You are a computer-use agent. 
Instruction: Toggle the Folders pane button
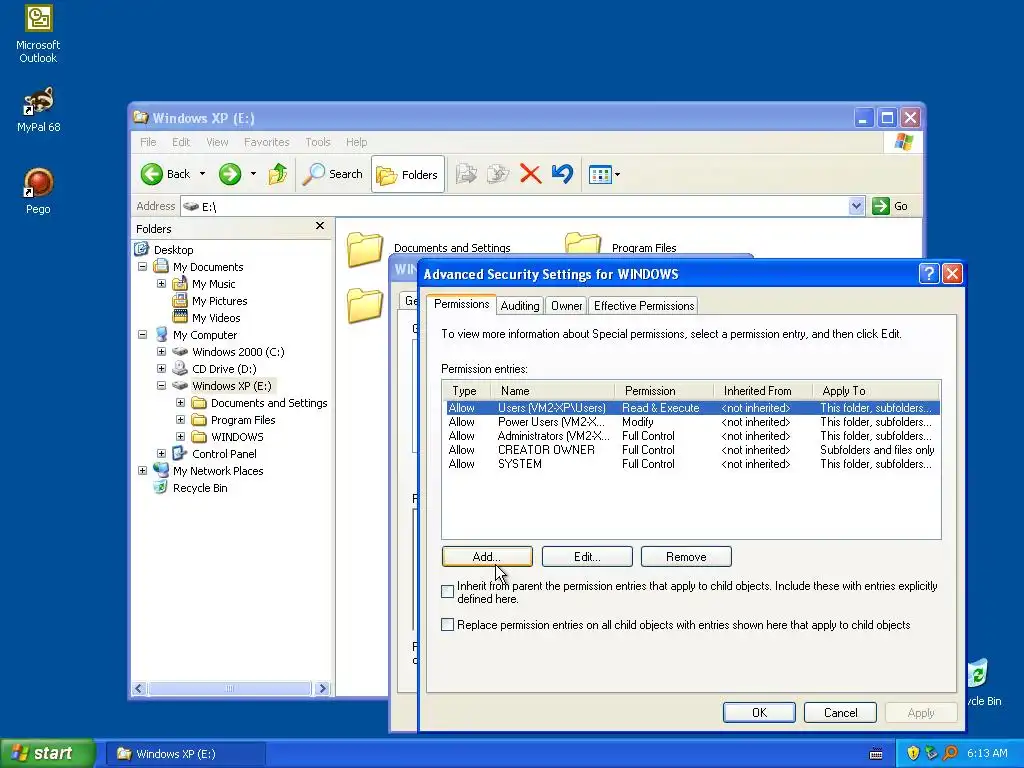click(408, 174)
